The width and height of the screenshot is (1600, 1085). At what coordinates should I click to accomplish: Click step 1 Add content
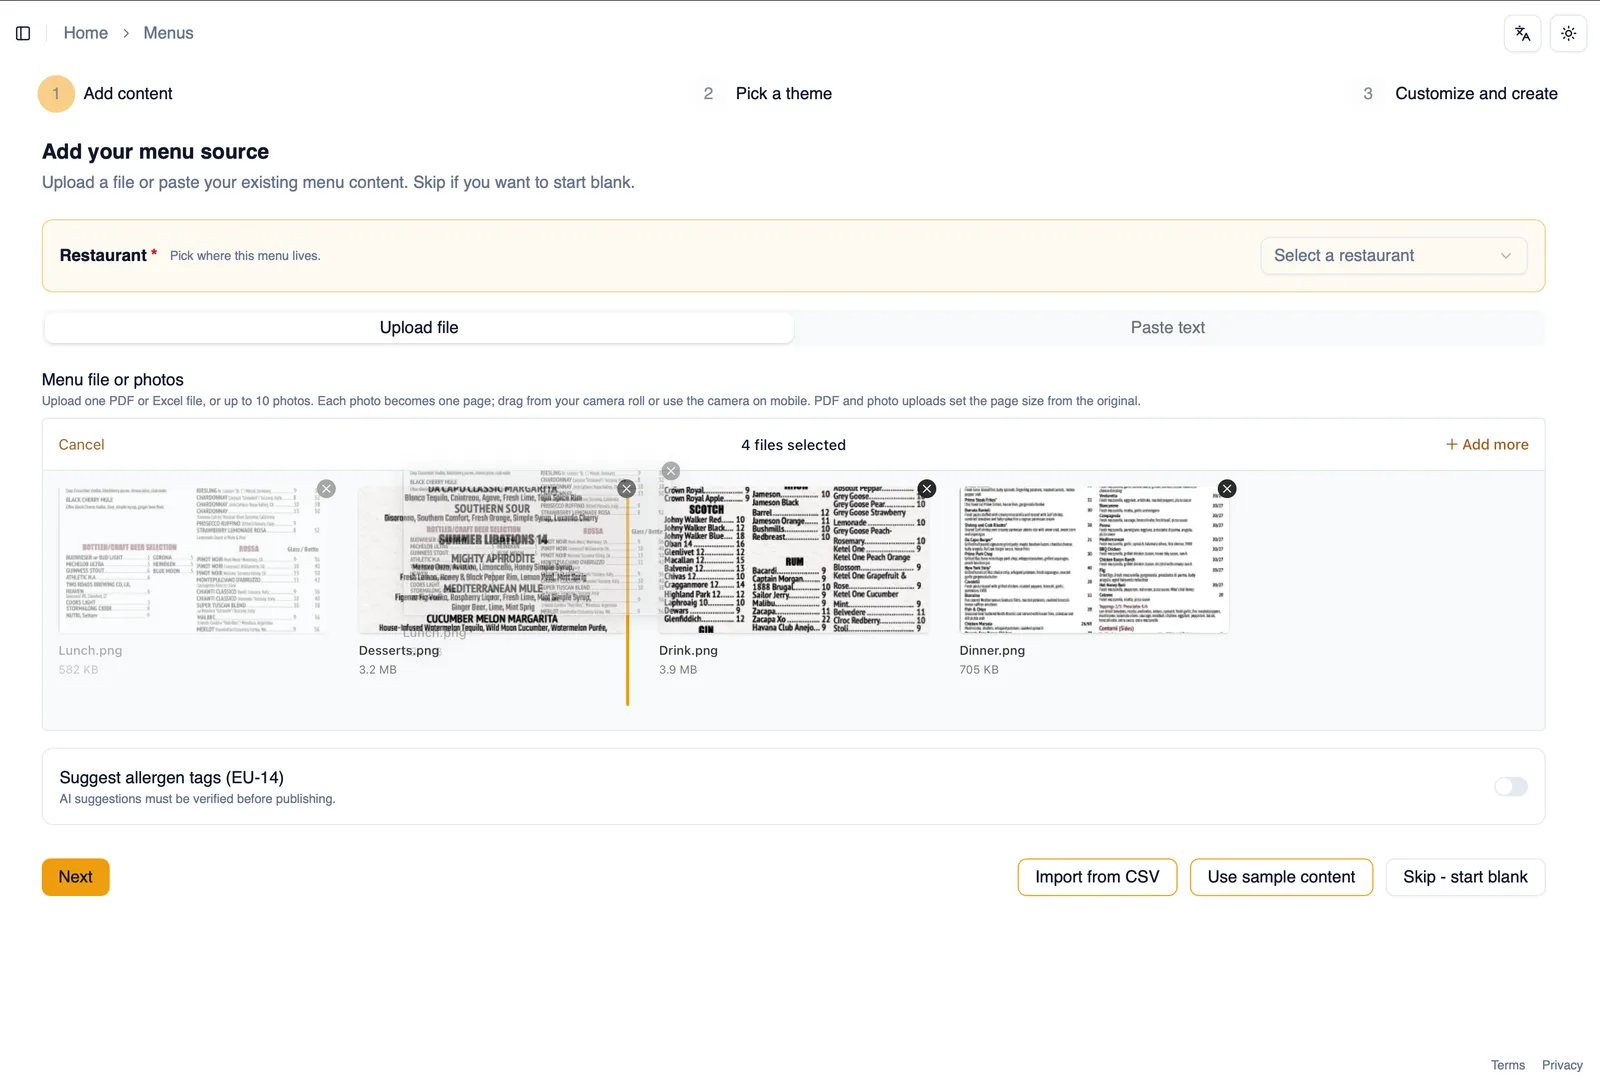(x=106, y=94)
